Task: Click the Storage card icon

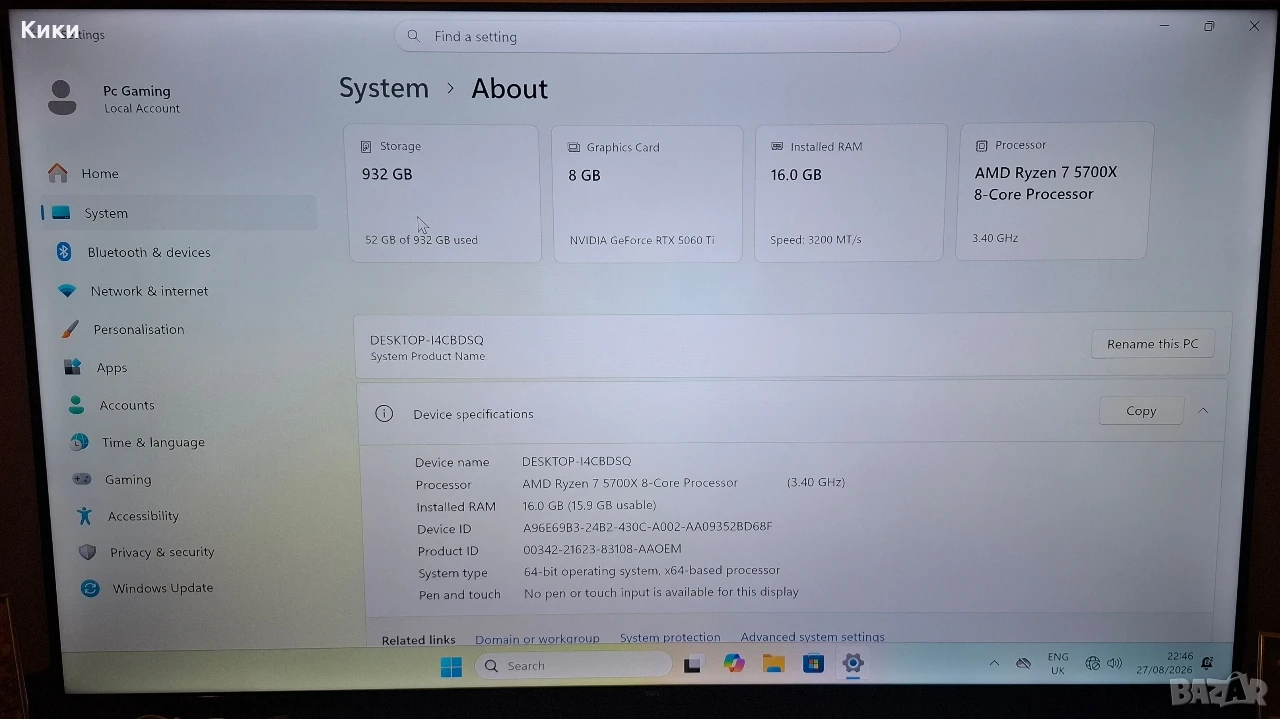Action: click(366, 146)
